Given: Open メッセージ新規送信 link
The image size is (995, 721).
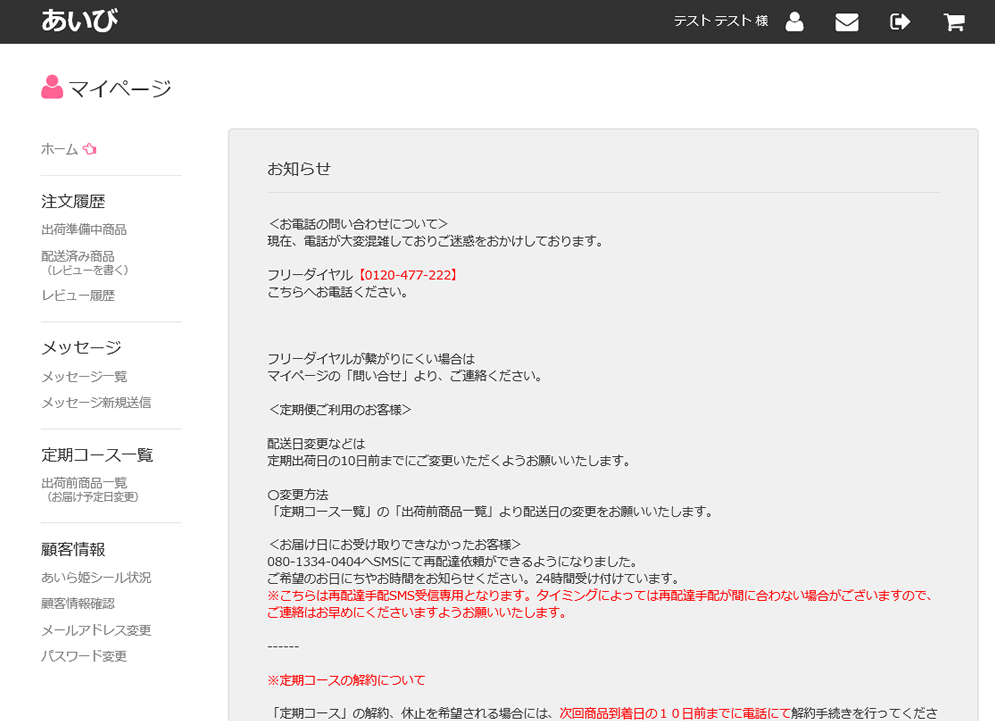Looking at the screenshot, I should (x=96, y=403).
